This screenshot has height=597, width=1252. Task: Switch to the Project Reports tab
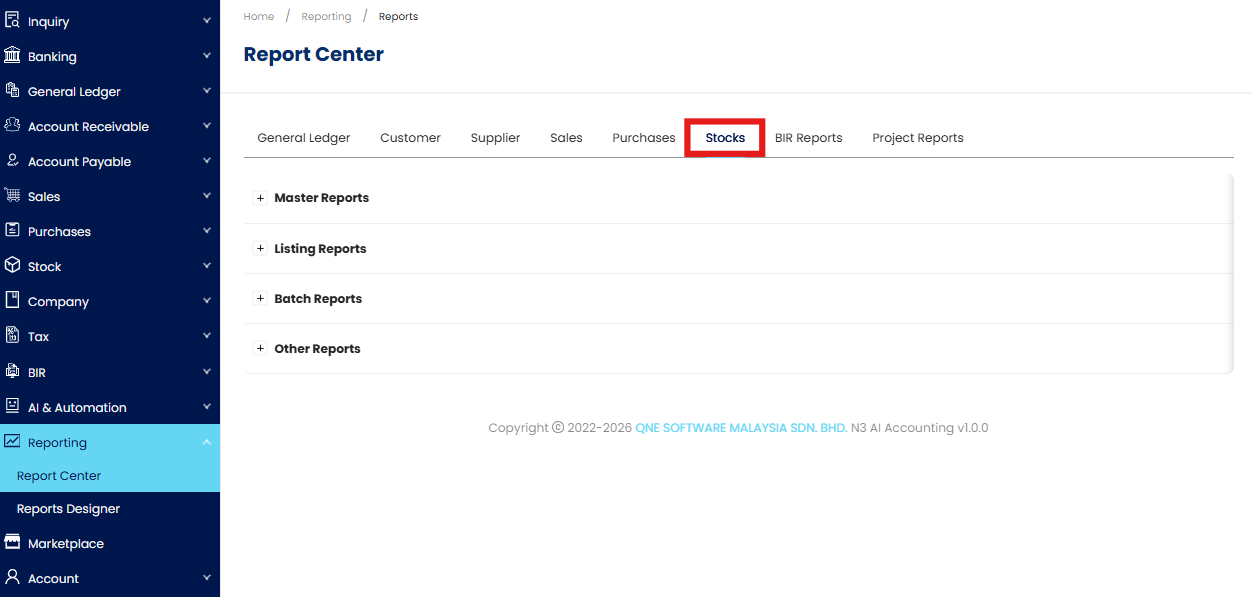(x=918, y=138)
